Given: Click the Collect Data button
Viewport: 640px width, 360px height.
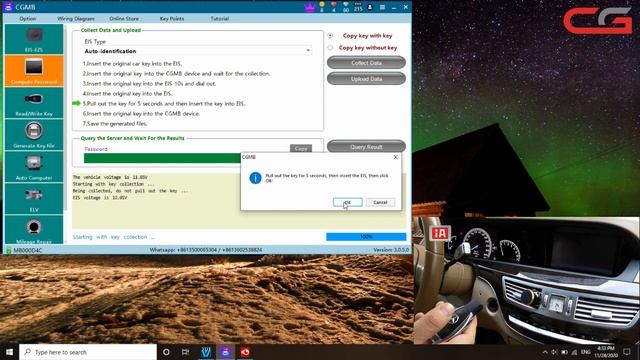Looking at the screenshot, I should (x=366, y=63).
